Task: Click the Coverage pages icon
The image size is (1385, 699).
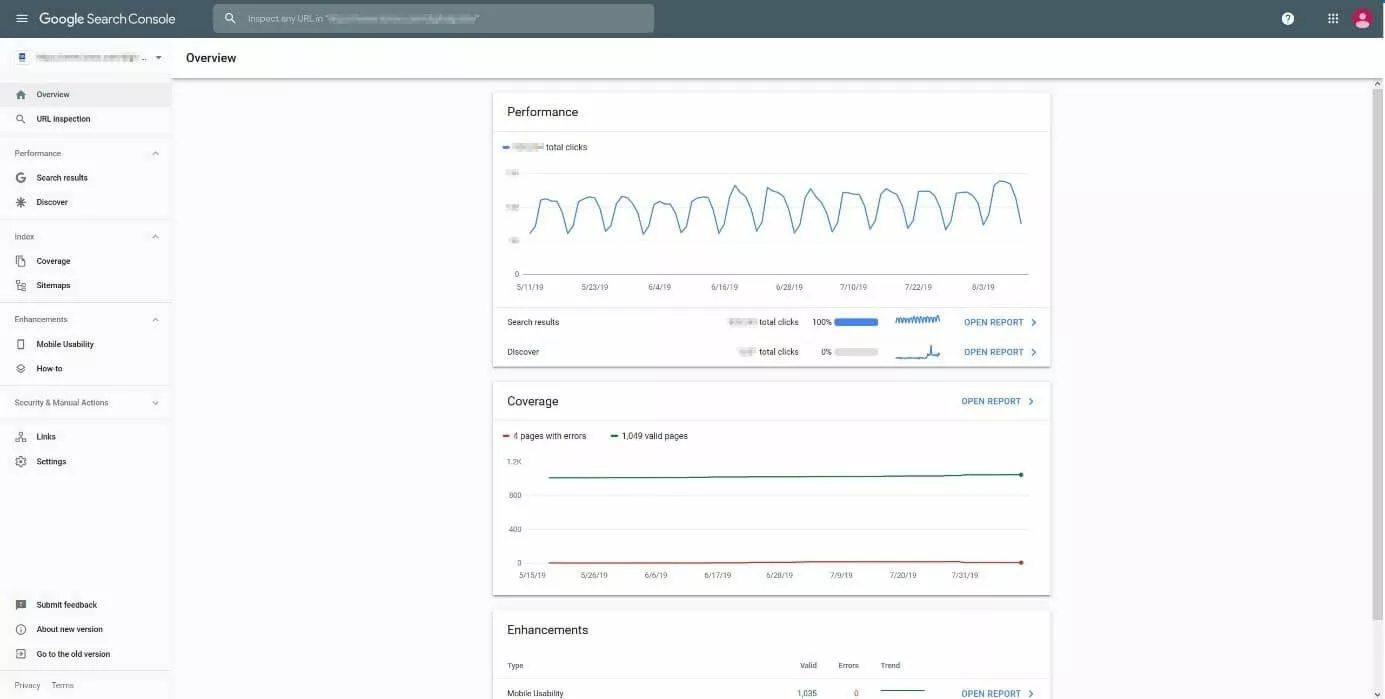Action: (x=21, y=261)
